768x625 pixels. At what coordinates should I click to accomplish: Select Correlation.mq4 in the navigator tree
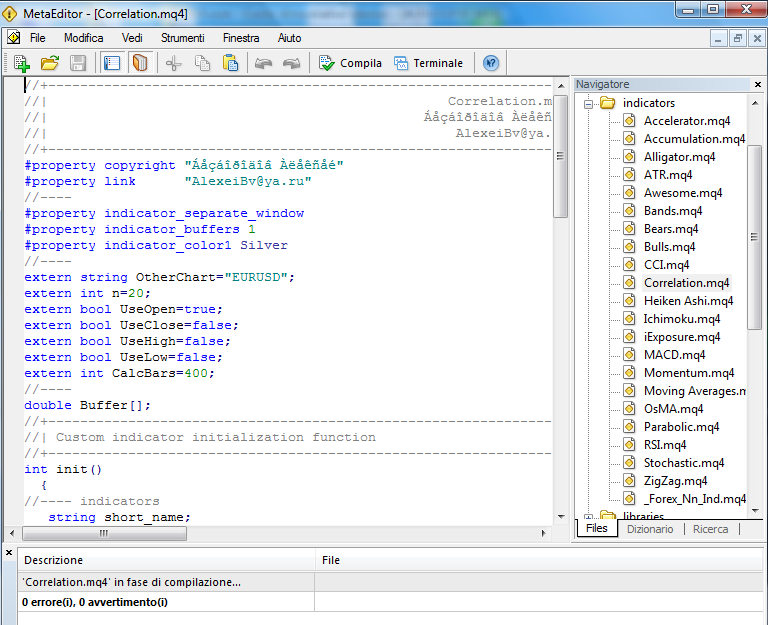tap(686, 283)
